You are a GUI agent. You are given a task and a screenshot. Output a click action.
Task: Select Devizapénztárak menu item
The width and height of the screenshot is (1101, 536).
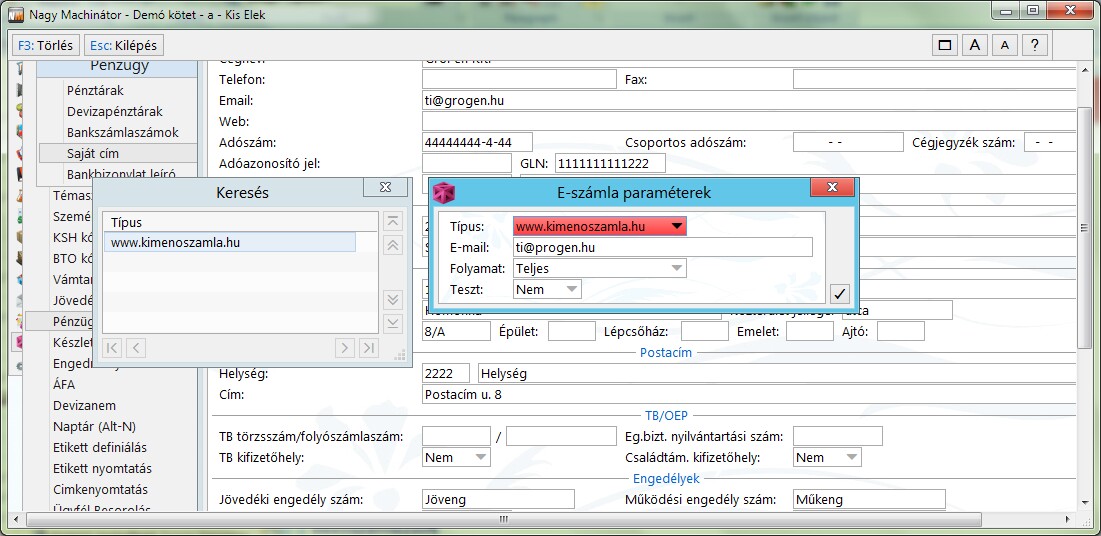tap(115, 112)
